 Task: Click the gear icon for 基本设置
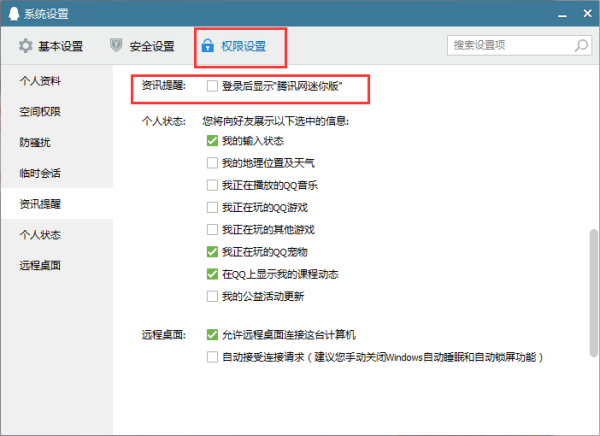click(26, 46)
